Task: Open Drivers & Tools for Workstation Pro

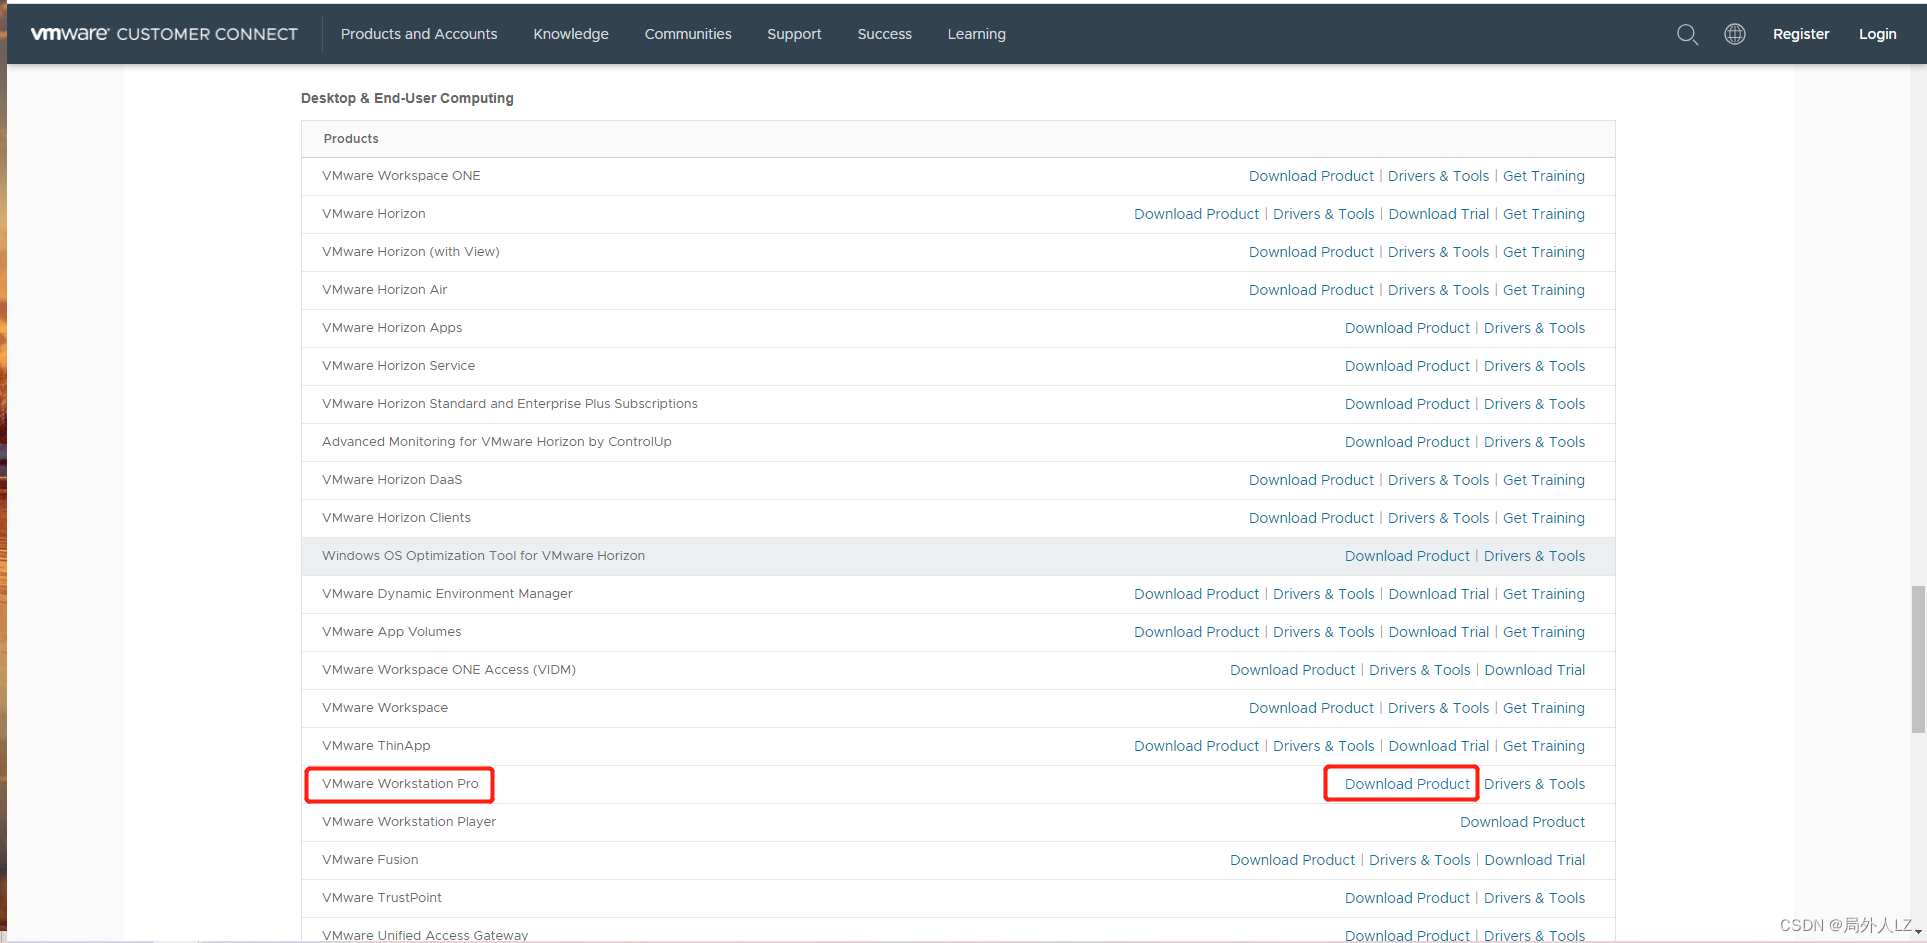Action: pos(1534,784)
